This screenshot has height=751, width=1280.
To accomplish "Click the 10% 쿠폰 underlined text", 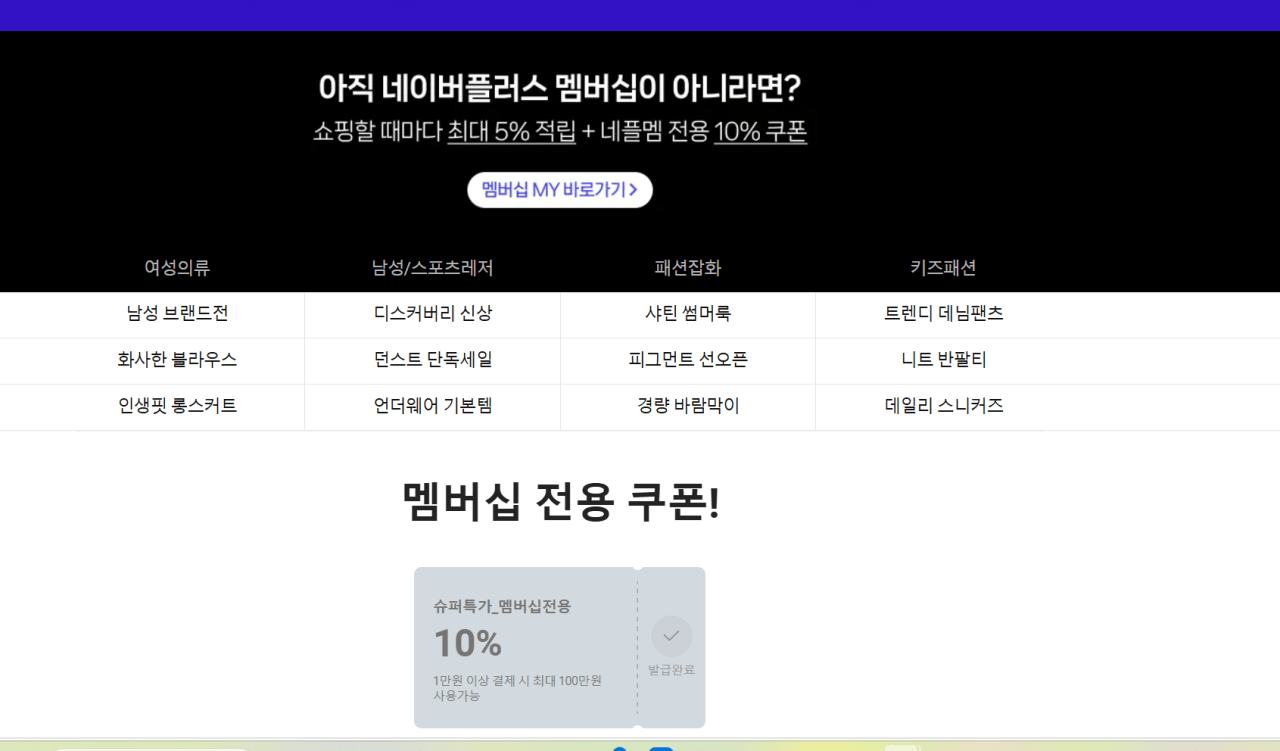I will (x=760, y=132).
